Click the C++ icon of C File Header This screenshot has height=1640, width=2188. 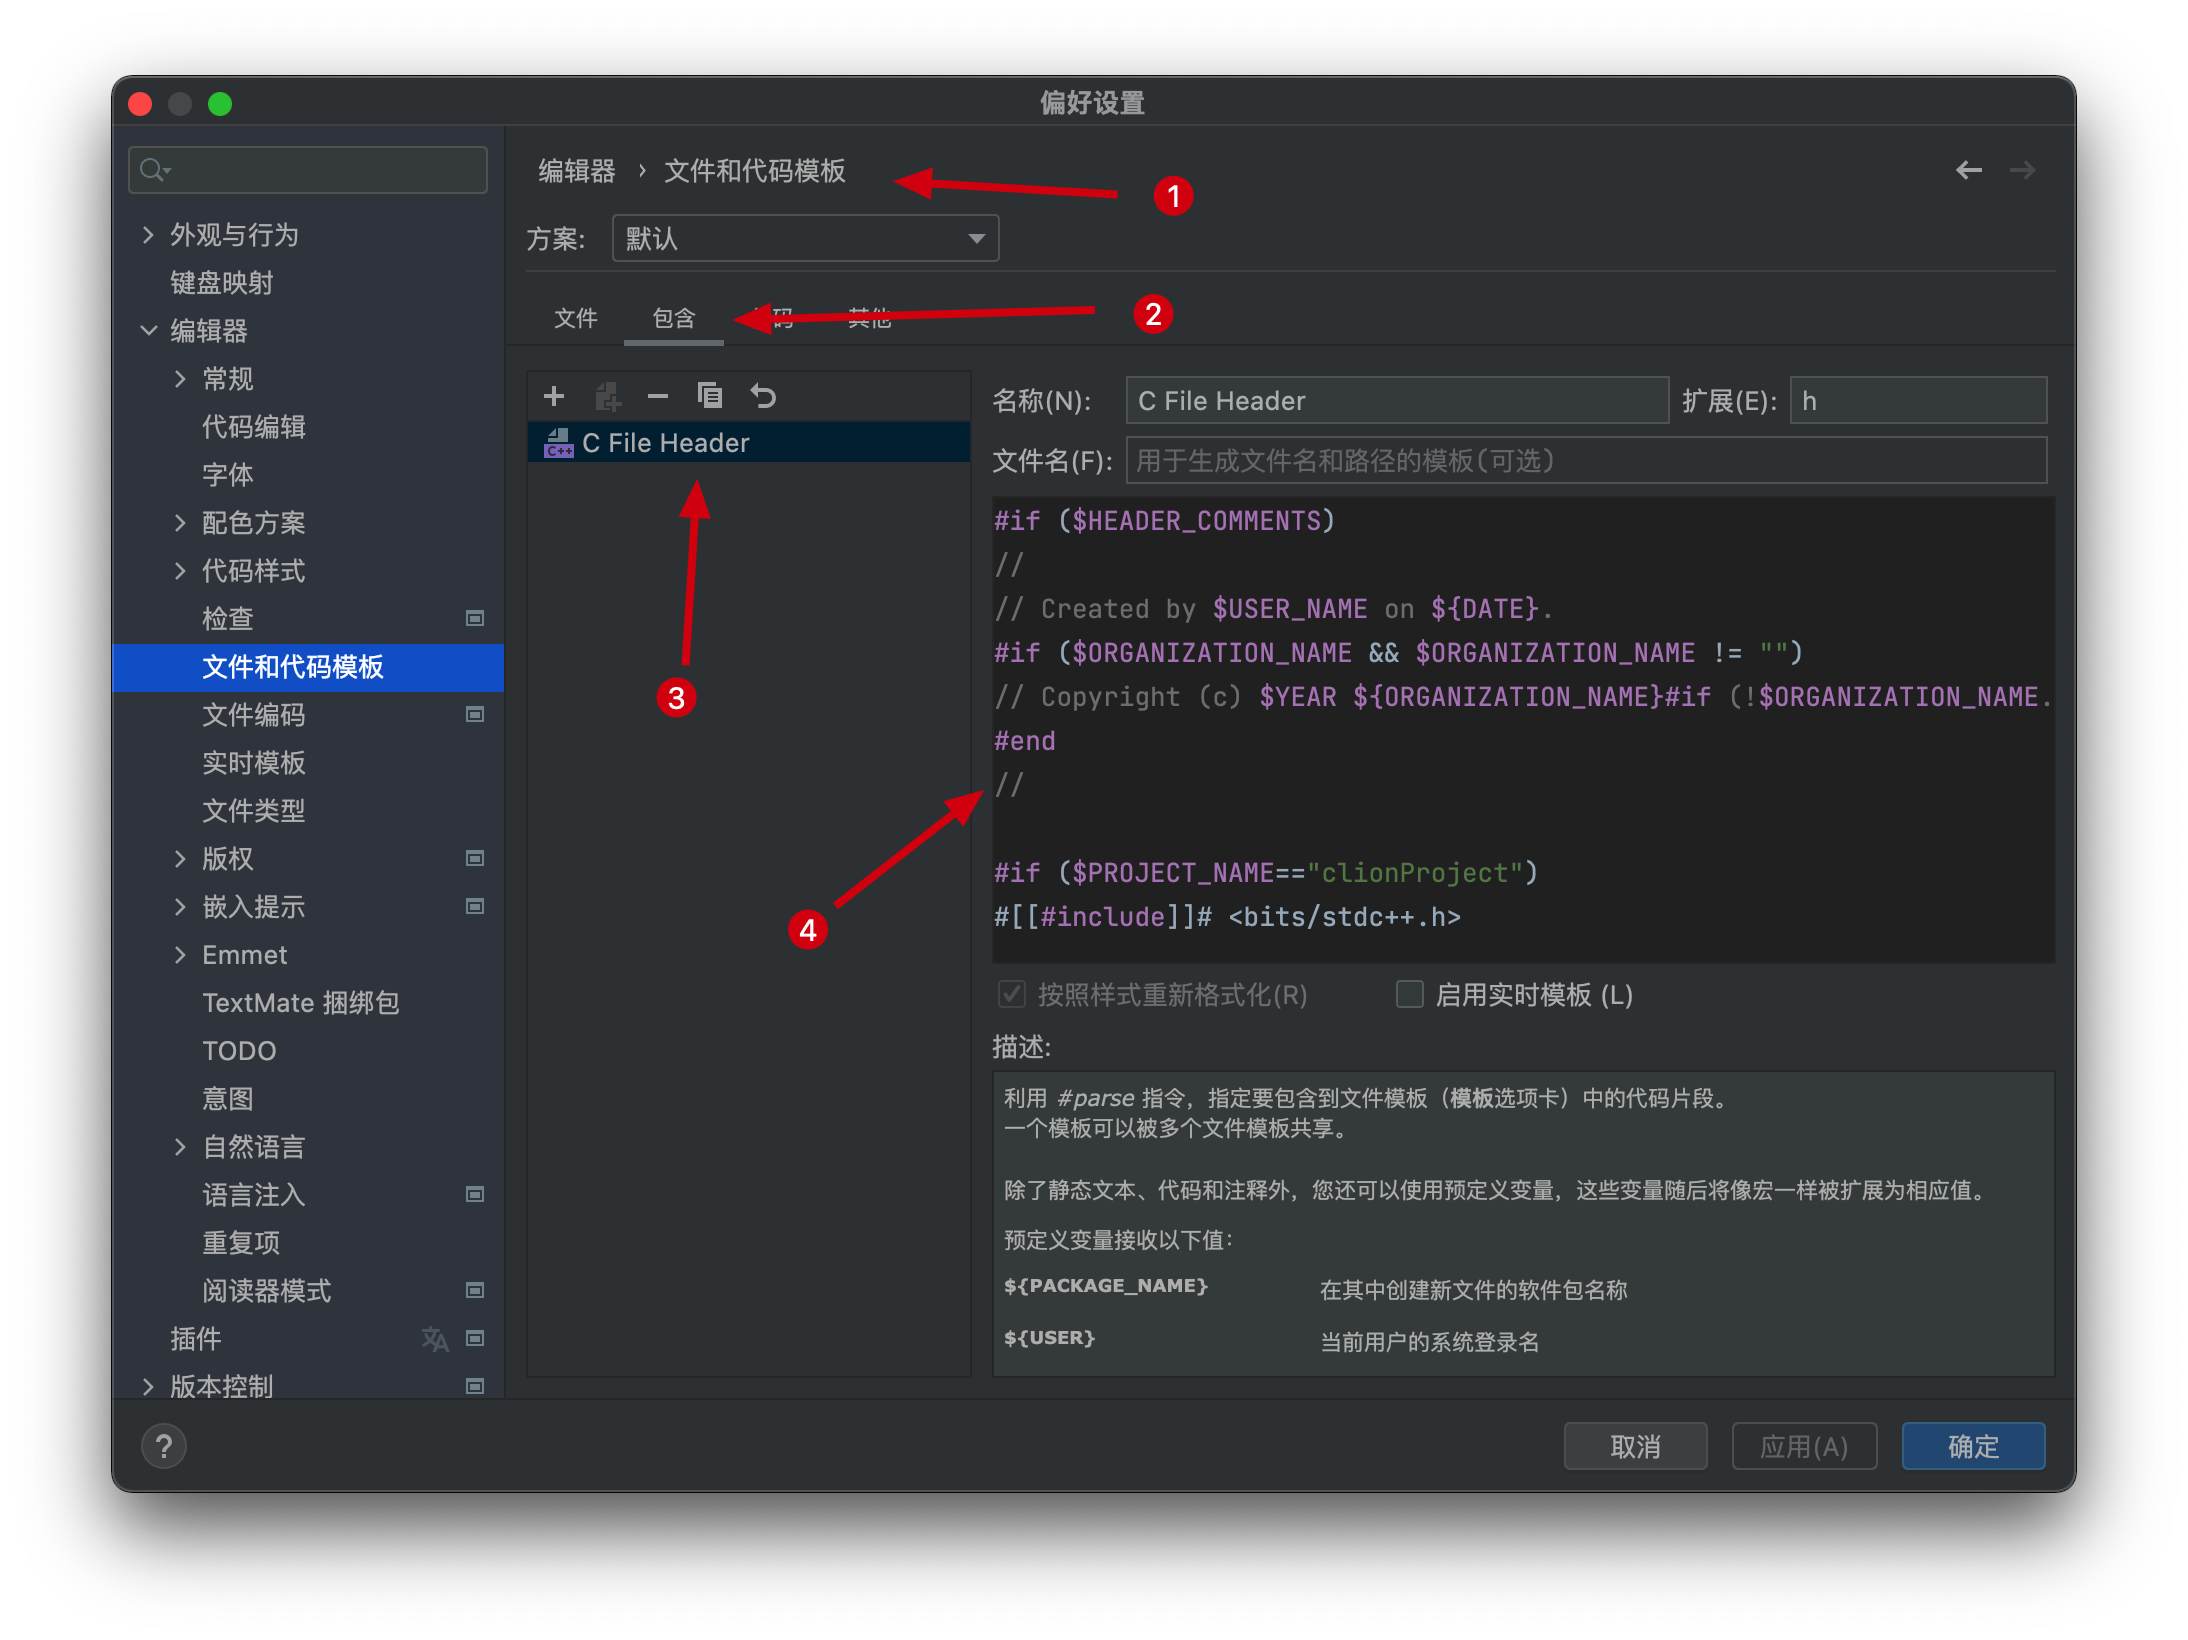pos(558,442)
